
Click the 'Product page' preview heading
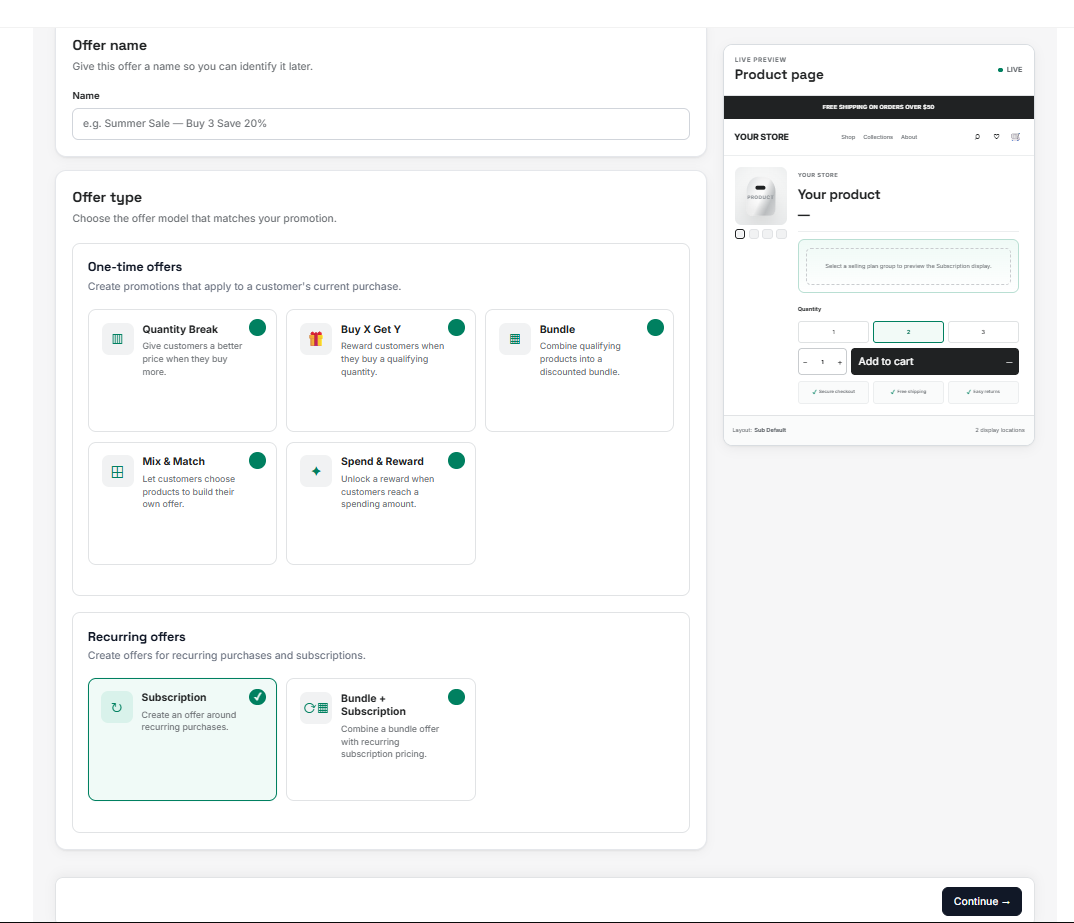click(779, 75)
